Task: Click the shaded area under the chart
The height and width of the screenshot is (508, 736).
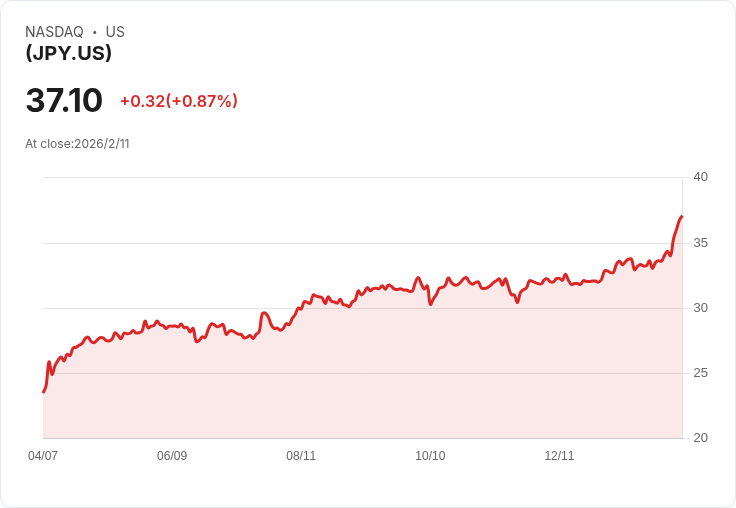Action: (x=362, y=376)
